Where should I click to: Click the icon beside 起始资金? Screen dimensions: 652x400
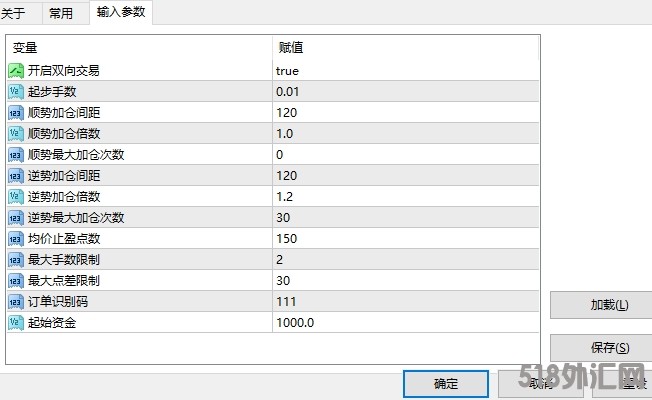click(16, 323)
